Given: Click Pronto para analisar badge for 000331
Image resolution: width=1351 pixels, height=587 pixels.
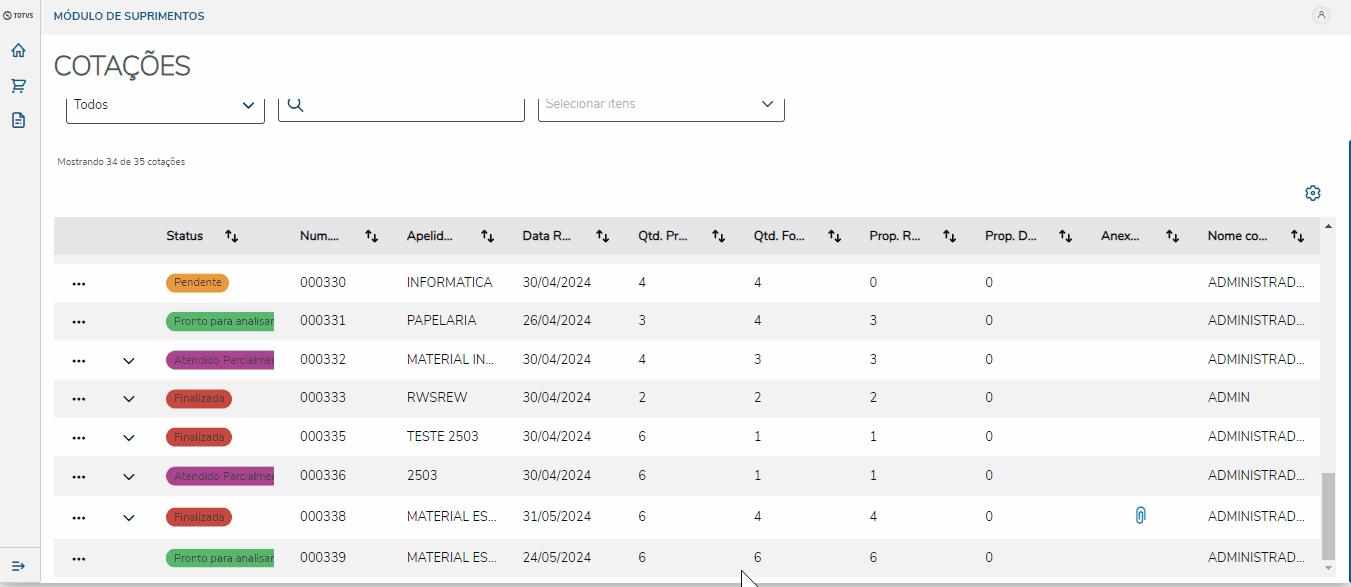Looking at the screenshot, I should pyautogui.click(x=220, y=321).
